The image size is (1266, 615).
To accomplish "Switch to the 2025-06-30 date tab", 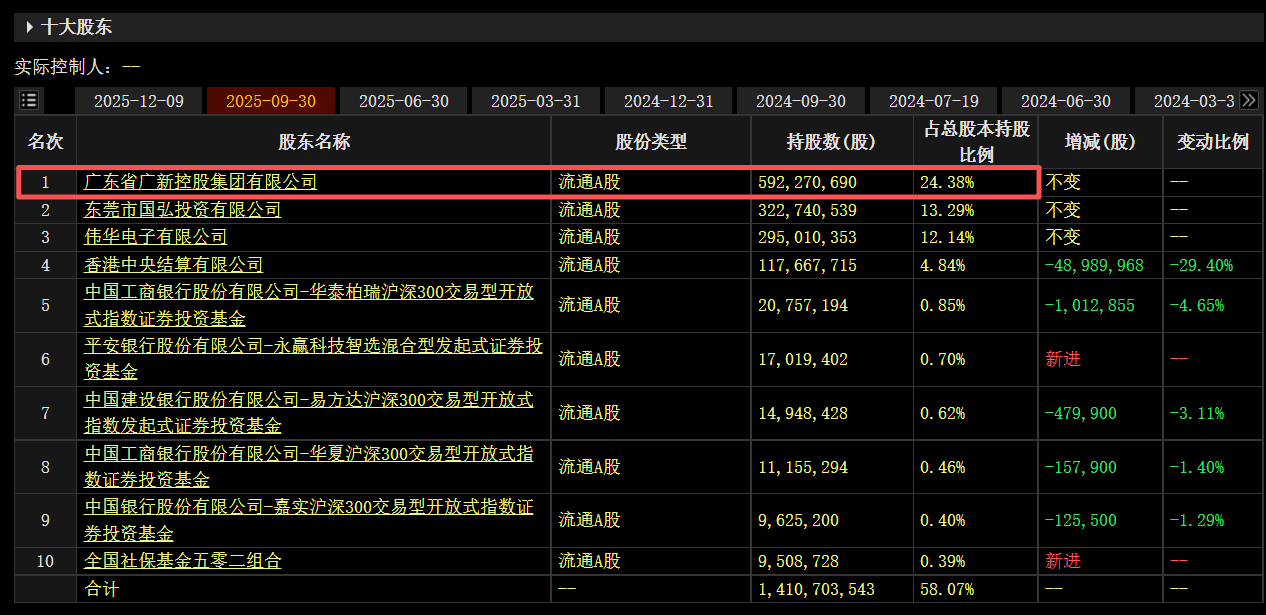I will [x=403, y=100].
